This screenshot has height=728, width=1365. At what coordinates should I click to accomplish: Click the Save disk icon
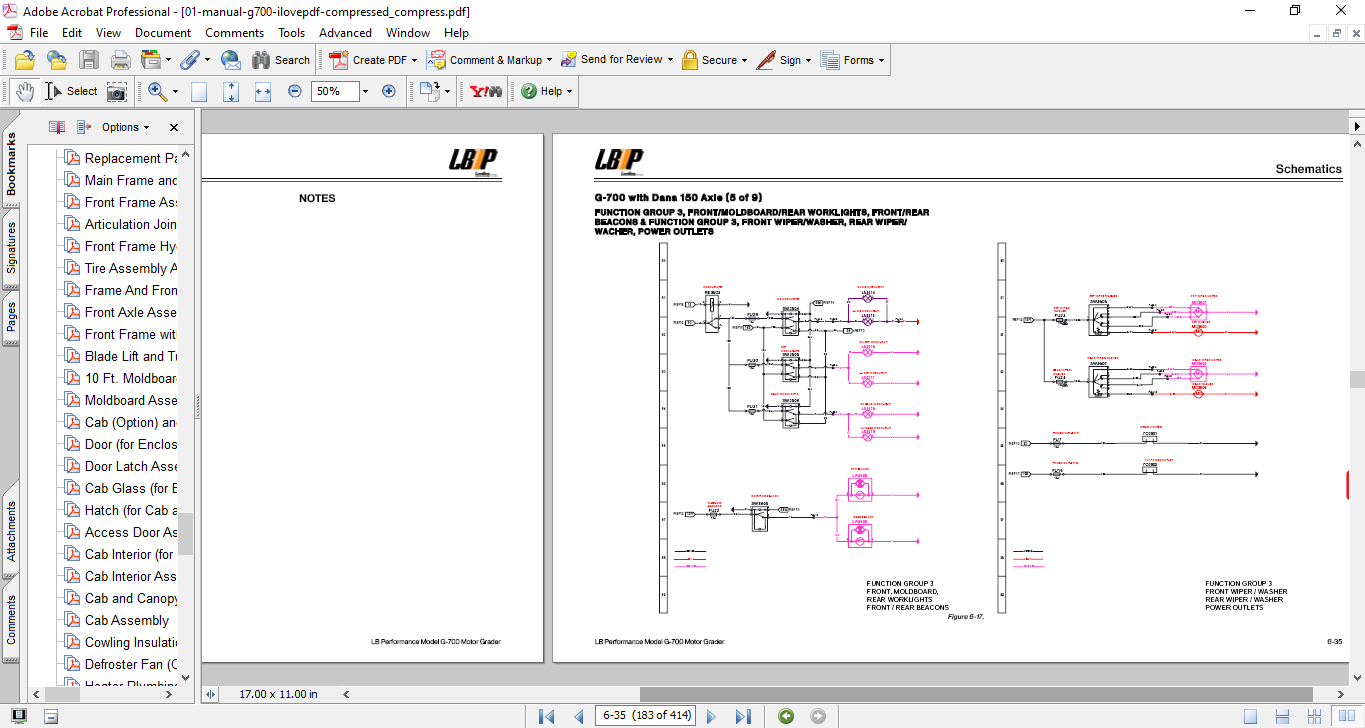89,60
